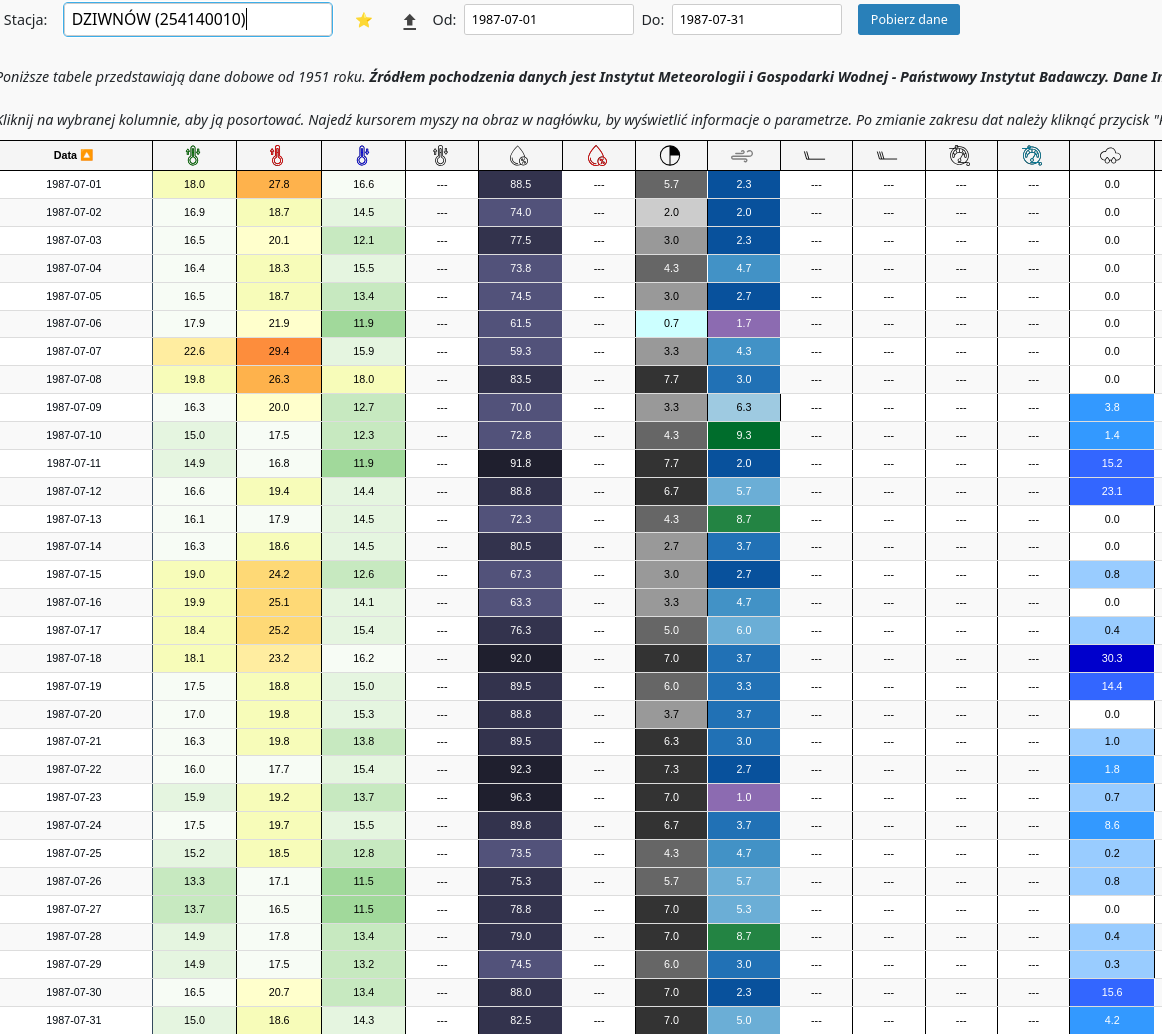Sort by cloud cover circle column

(670, 156)
